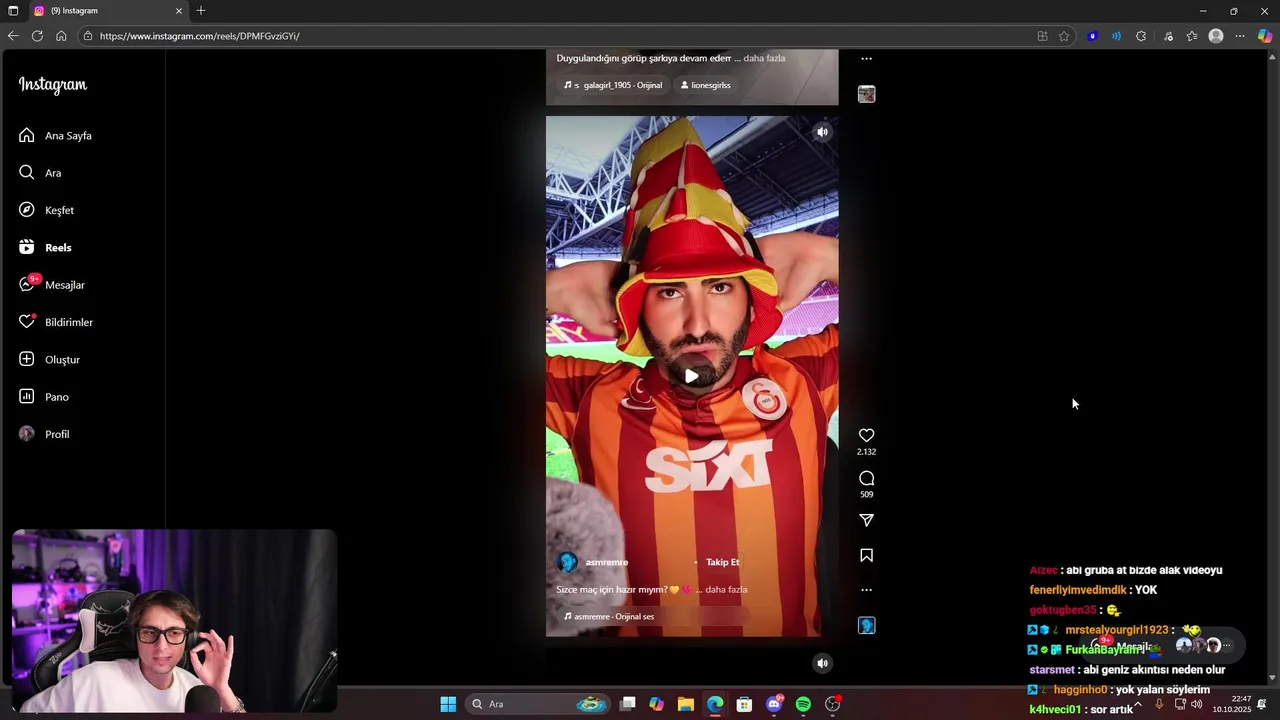Open the tab actions menu icon
Screen dimensions: 1280x720
click(x=13, y=11)
